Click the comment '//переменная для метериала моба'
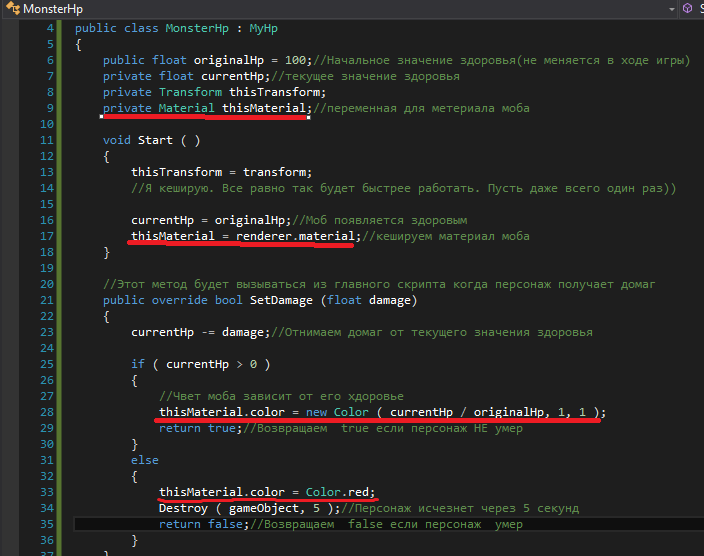The image size is (704, 556). [421, 108]
